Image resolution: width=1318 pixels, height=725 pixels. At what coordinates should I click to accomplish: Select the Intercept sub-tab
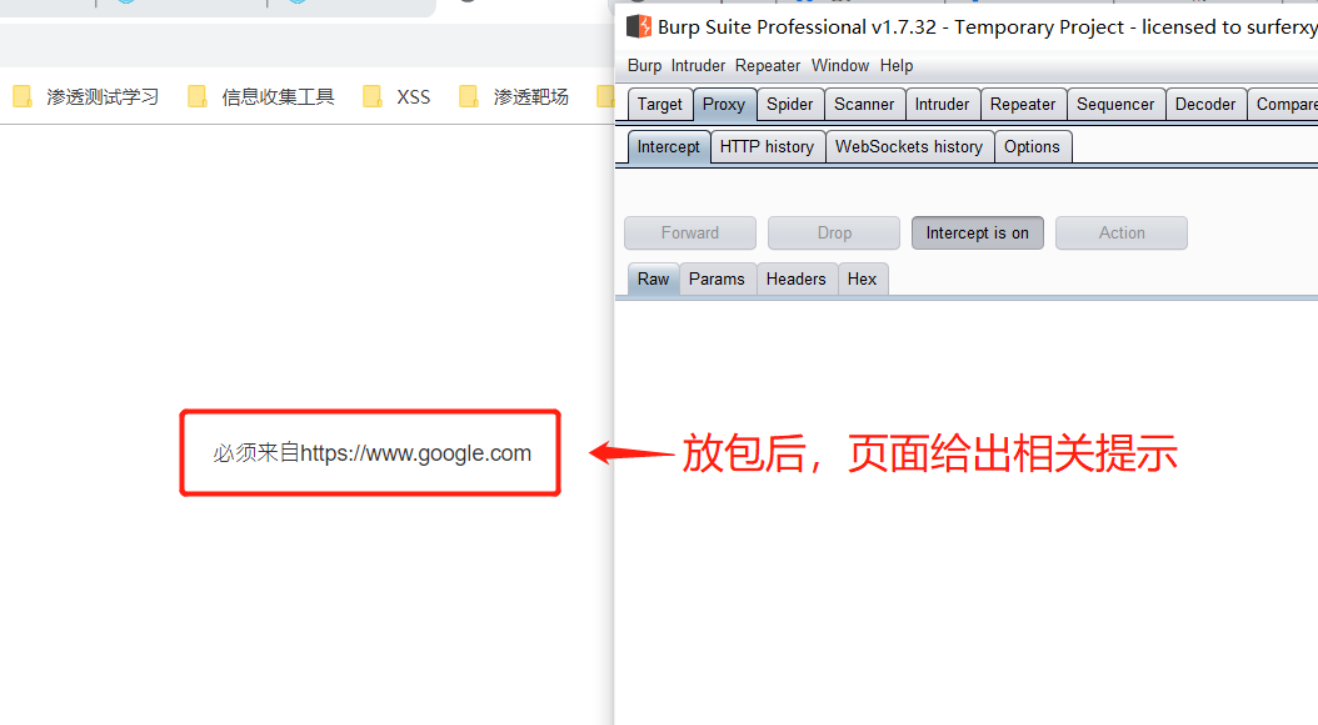(669, 147)
